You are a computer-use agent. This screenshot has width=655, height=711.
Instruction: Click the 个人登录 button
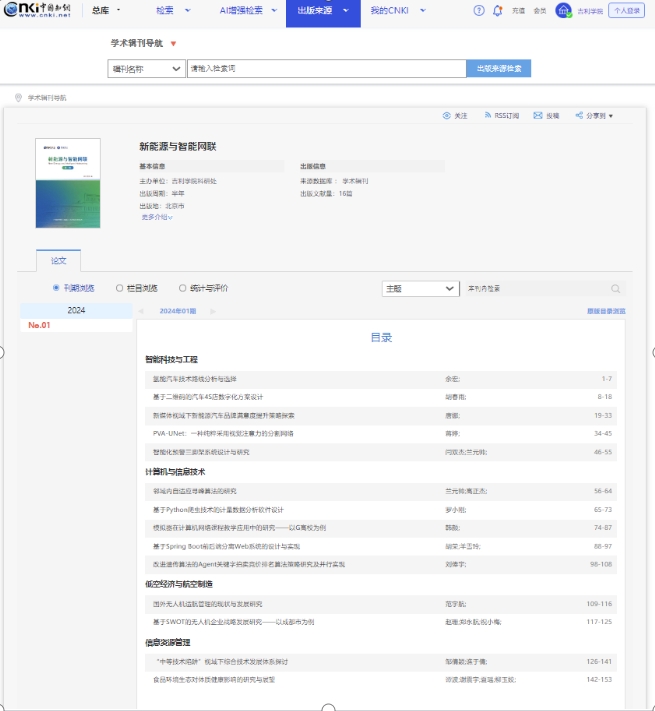tap(626, 10)
